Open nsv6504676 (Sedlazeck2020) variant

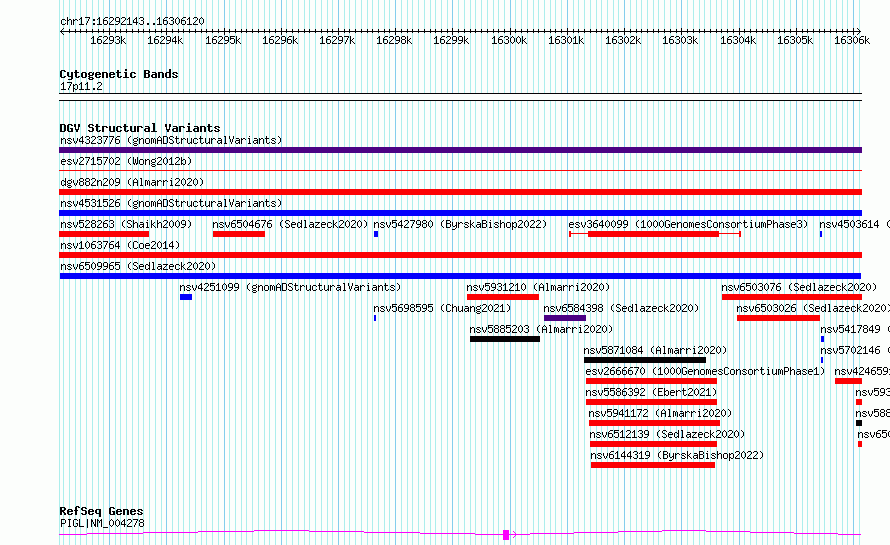point(290,224)
